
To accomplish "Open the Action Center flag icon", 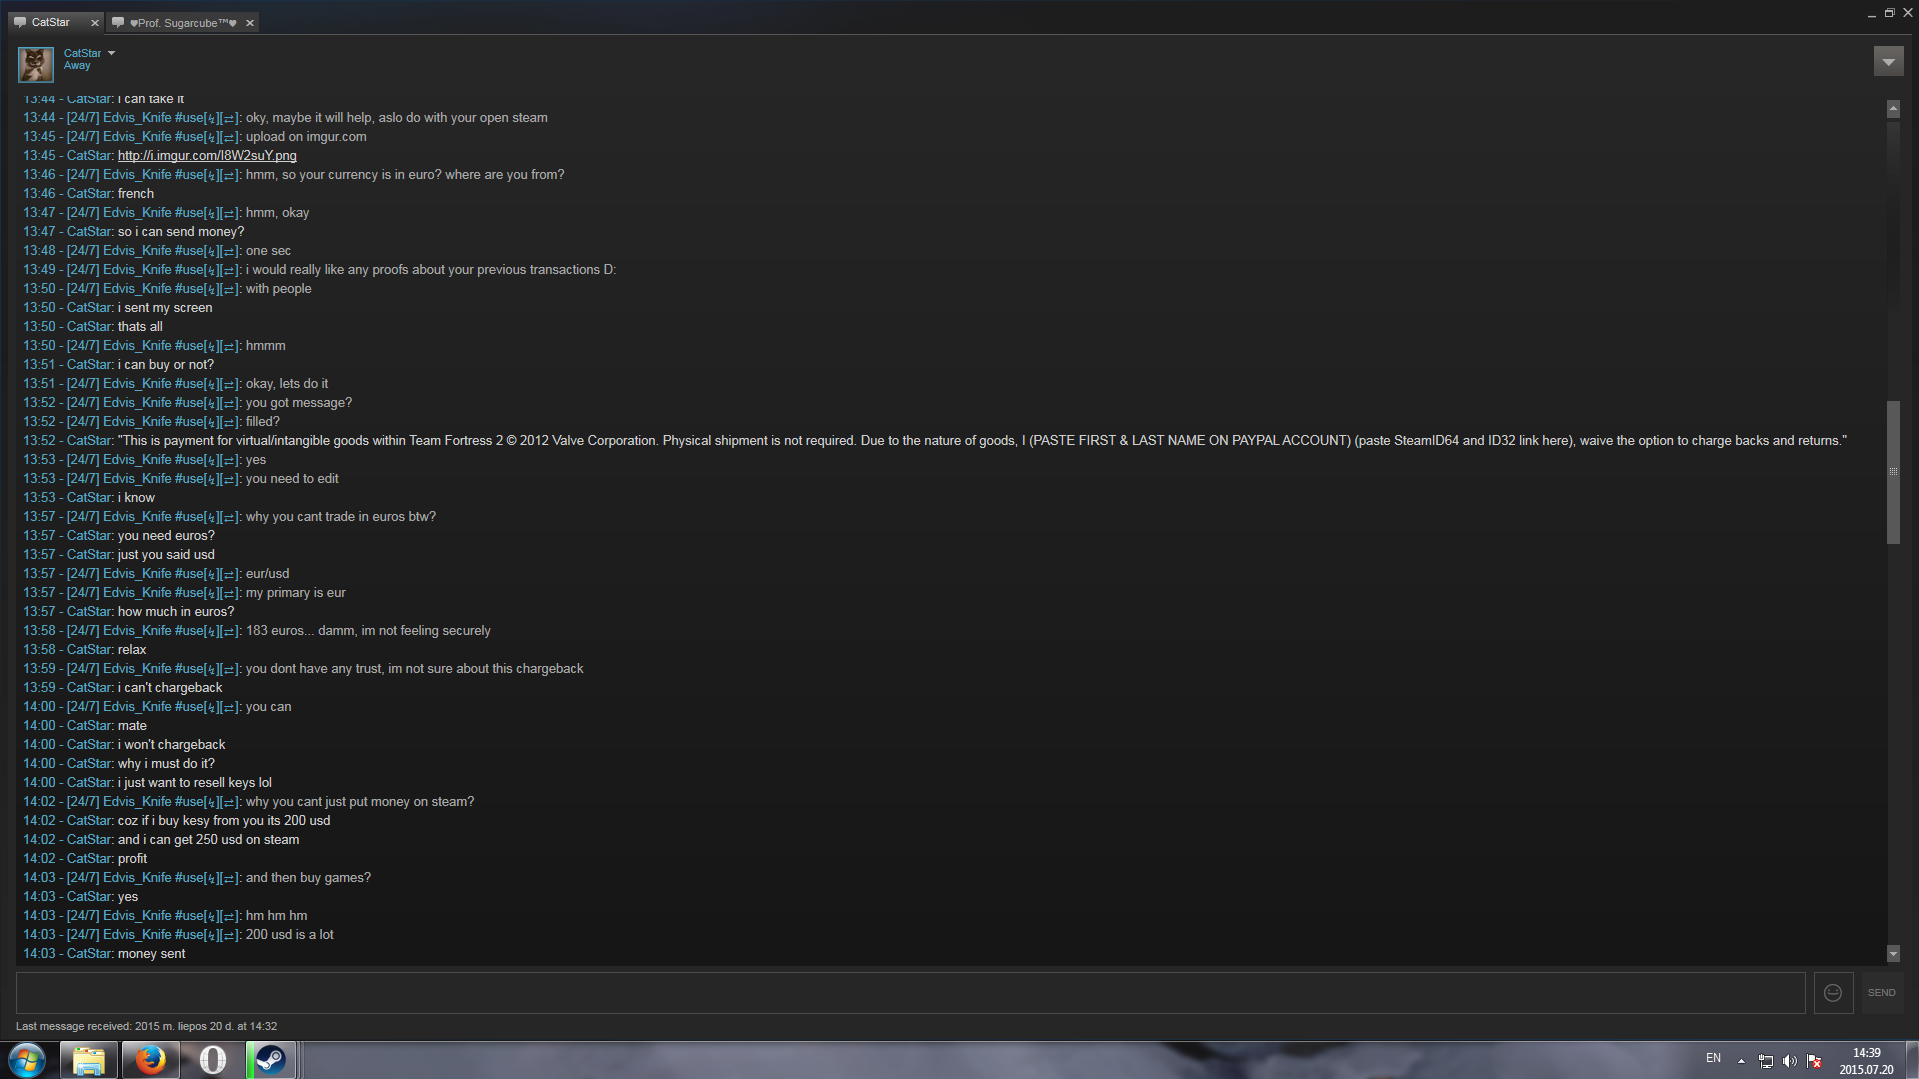I will coord(1814,1061).
